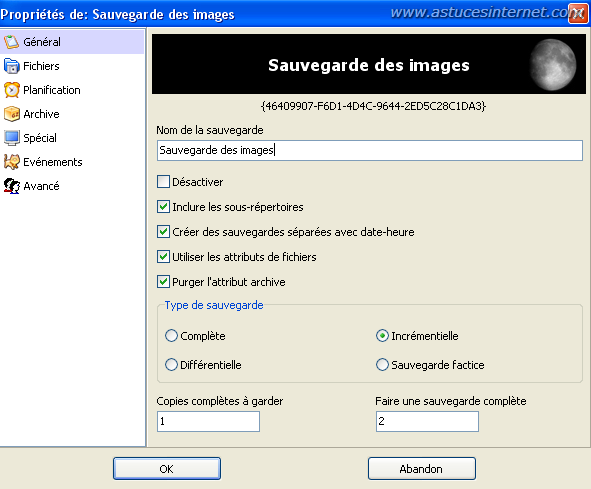
Task: Close the Propriétés dialog window
Action: coord(577,13)
